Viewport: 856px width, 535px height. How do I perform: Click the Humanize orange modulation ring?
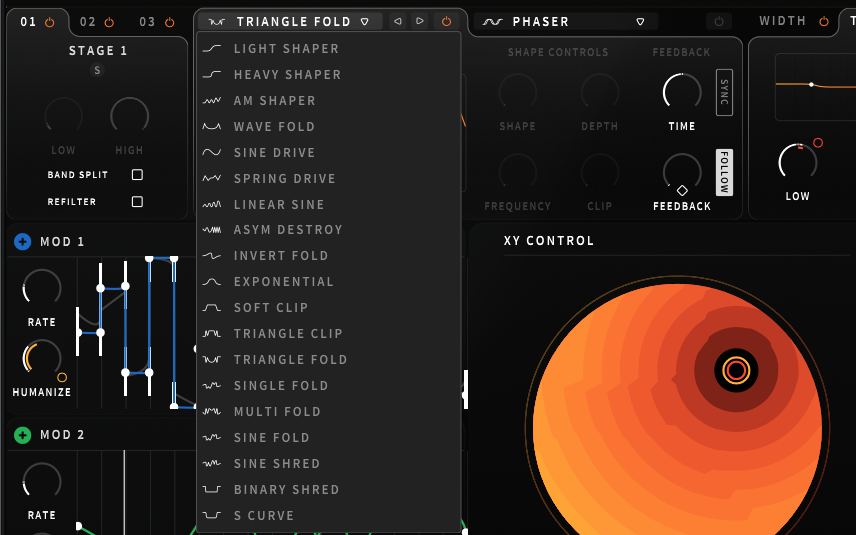tap(62, 377)
